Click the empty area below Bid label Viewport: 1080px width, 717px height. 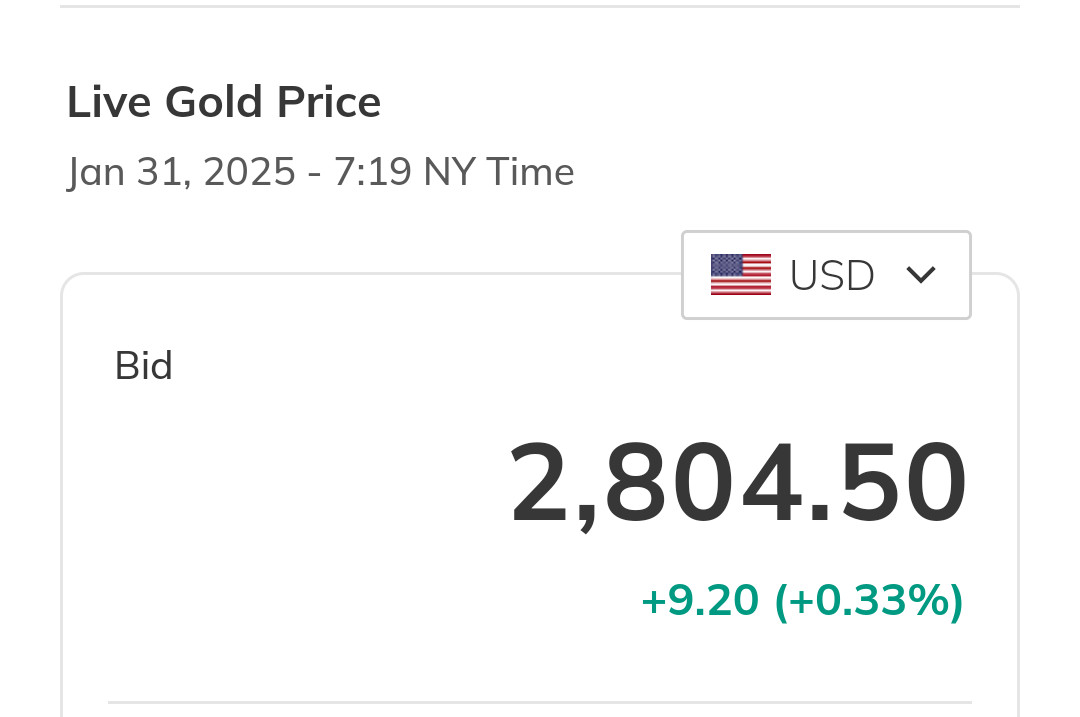[250, 500]
